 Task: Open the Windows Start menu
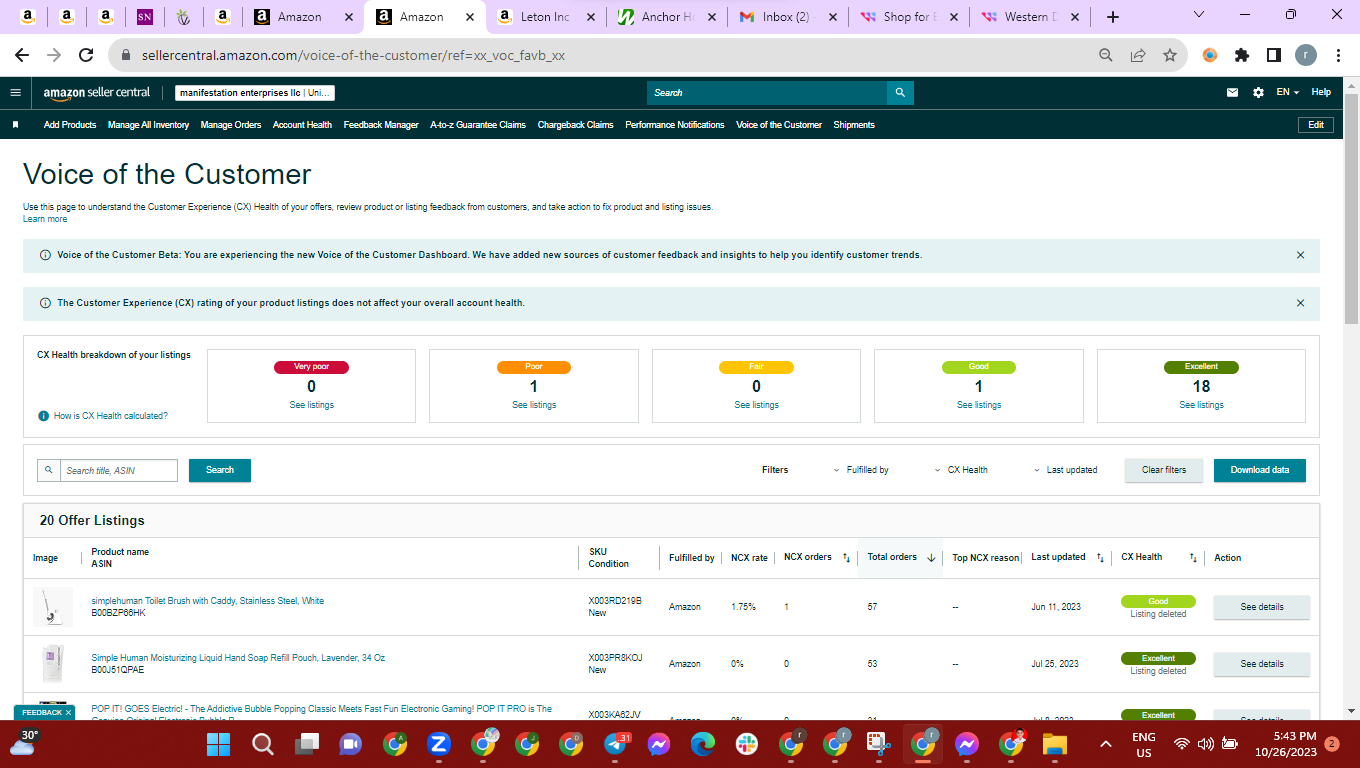pos(218,744)
